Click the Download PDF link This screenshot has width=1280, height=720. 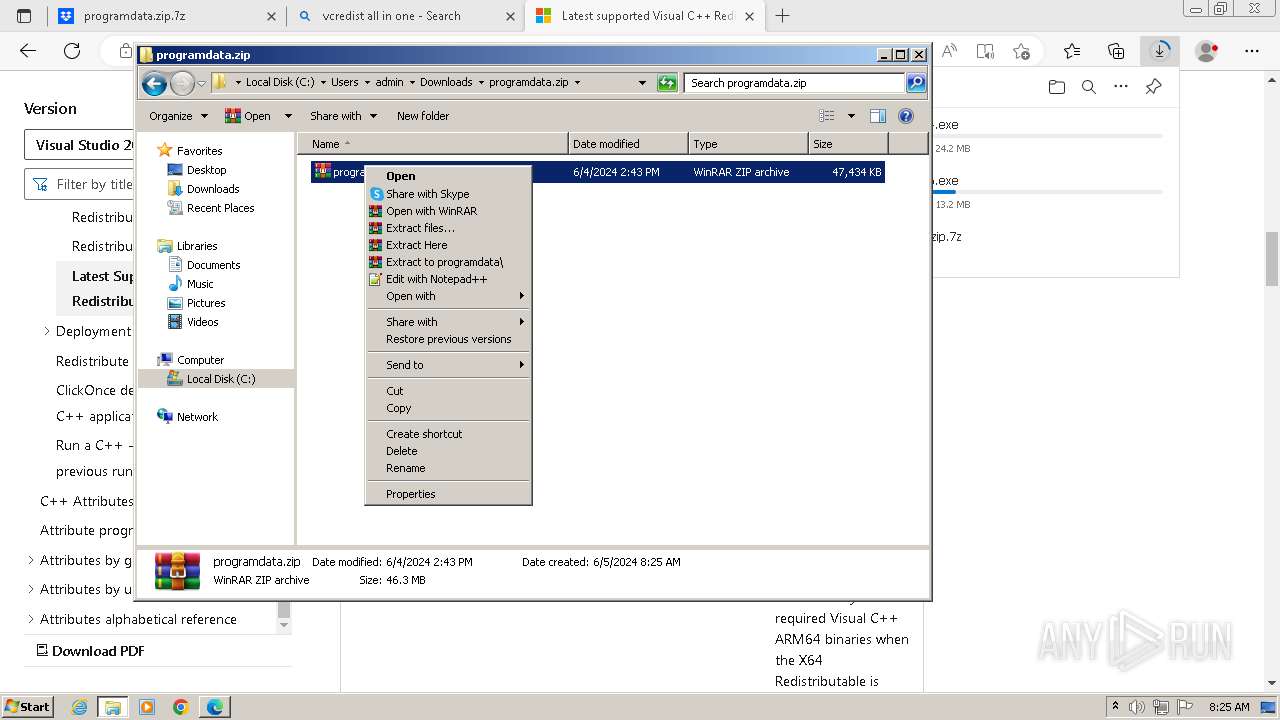(91, 651)
